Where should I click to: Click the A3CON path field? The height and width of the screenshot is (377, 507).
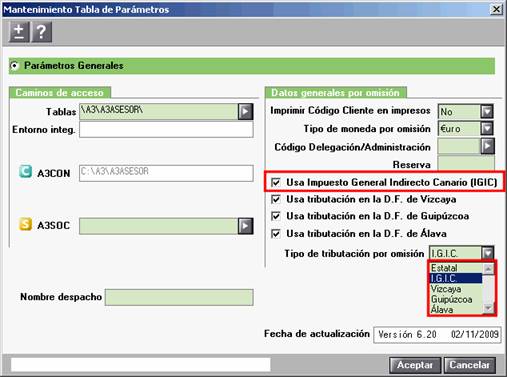166,173
